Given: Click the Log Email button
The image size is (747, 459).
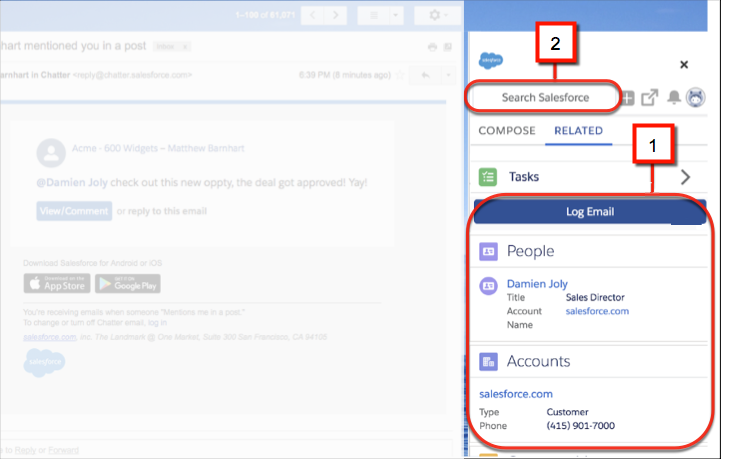Looking at the screenshot, I should click(x=590, y=212).
